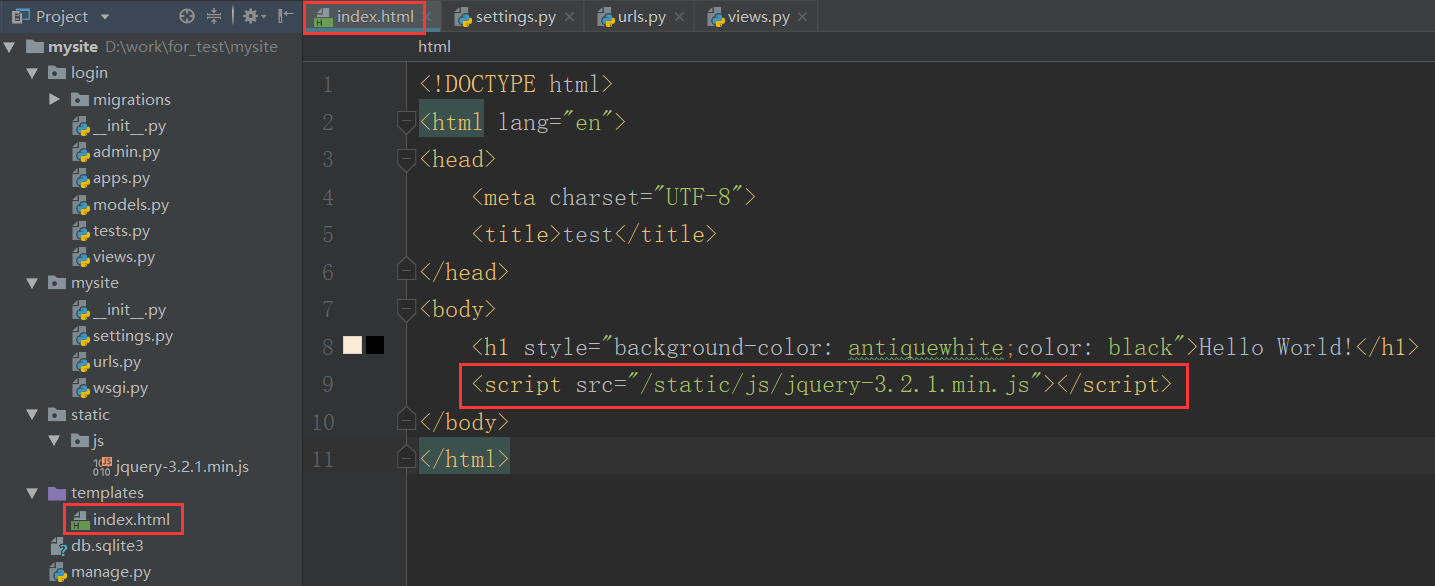Image resolution: width=1435 pixels, height=586 pixels.
Task: Toggle fold marker at closing html tag
Action: coord(406,459)
